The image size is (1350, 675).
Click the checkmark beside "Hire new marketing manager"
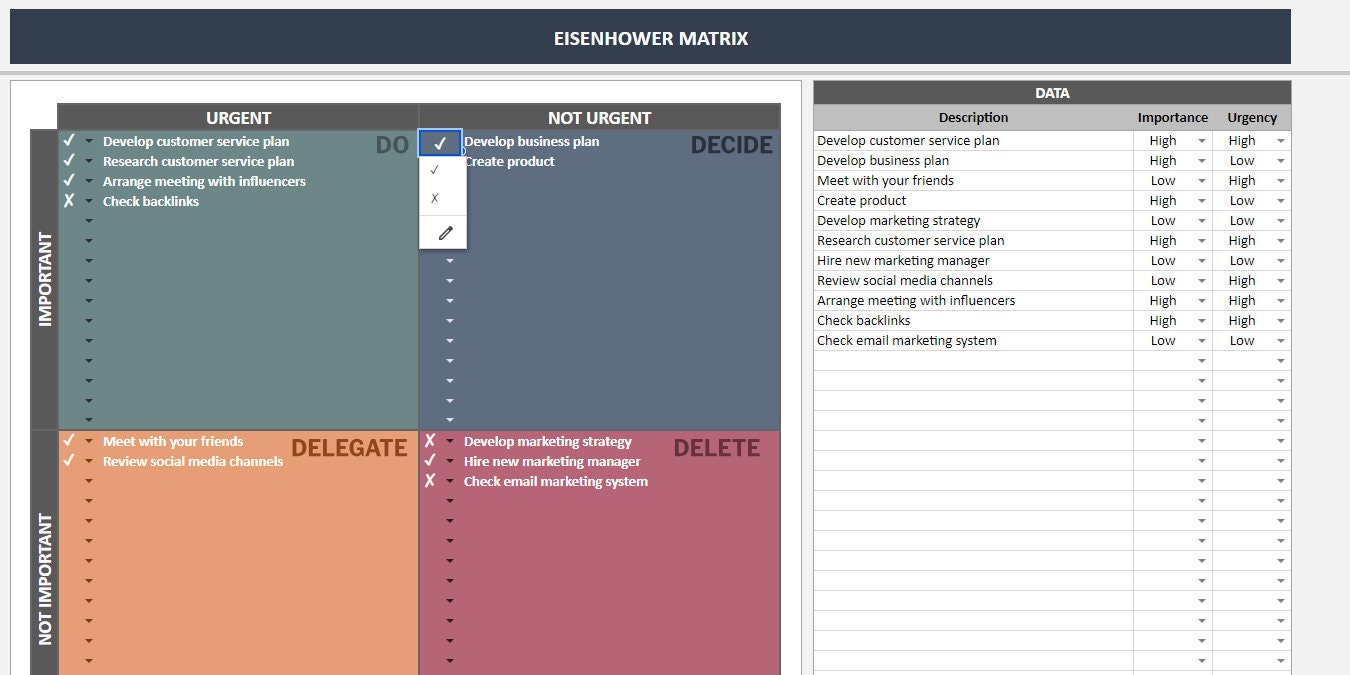coord(430,461)
